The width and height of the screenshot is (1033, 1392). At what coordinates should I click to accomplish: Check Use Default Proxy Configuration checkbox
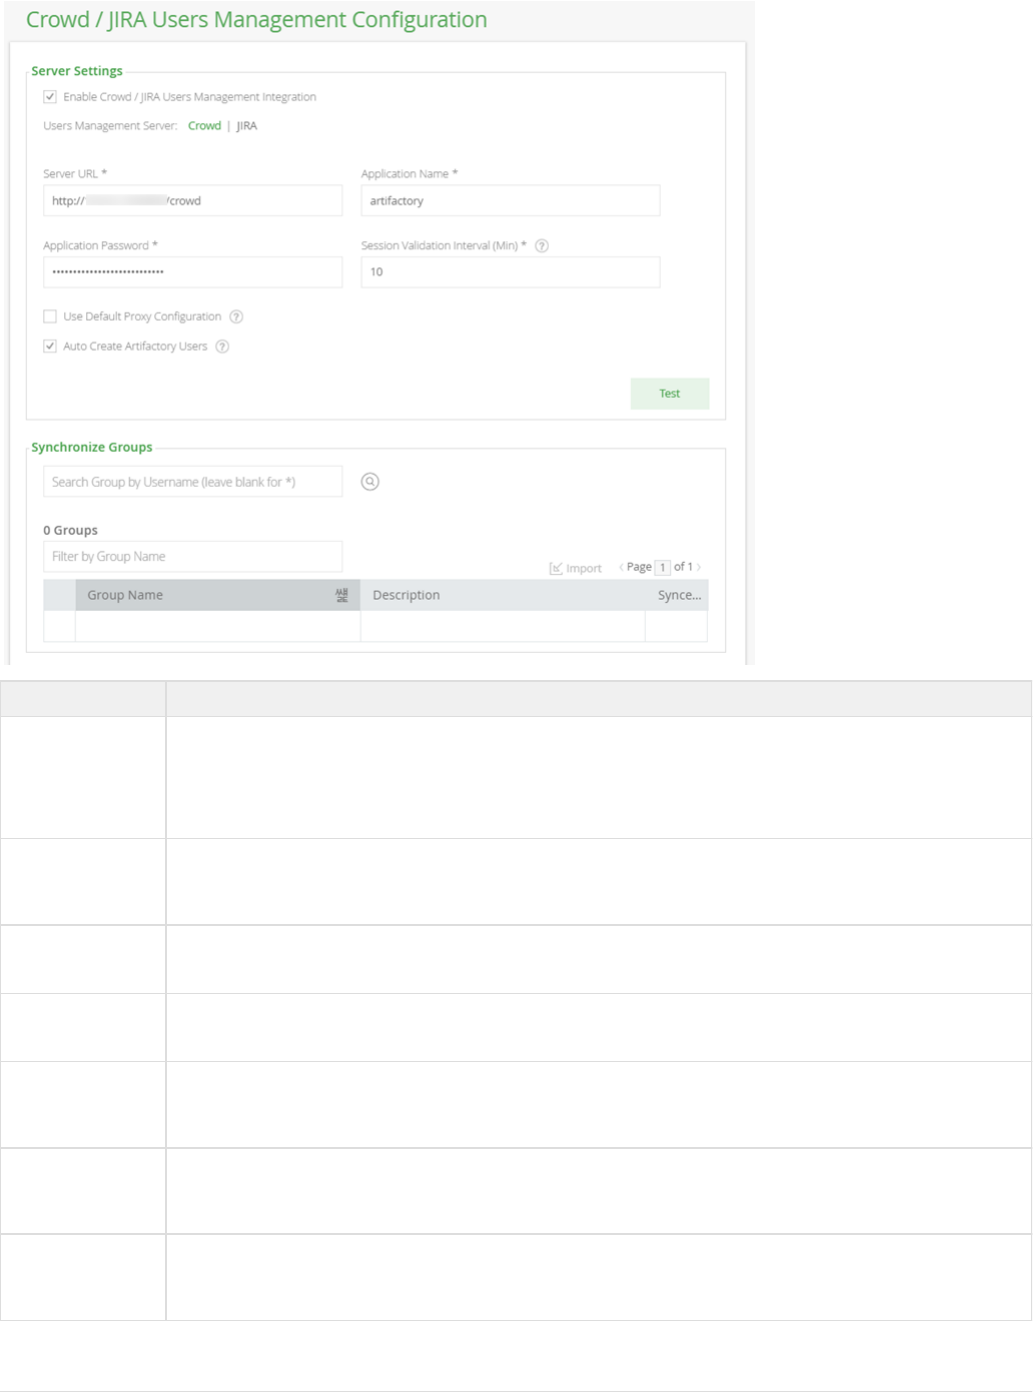pos(50,317)
